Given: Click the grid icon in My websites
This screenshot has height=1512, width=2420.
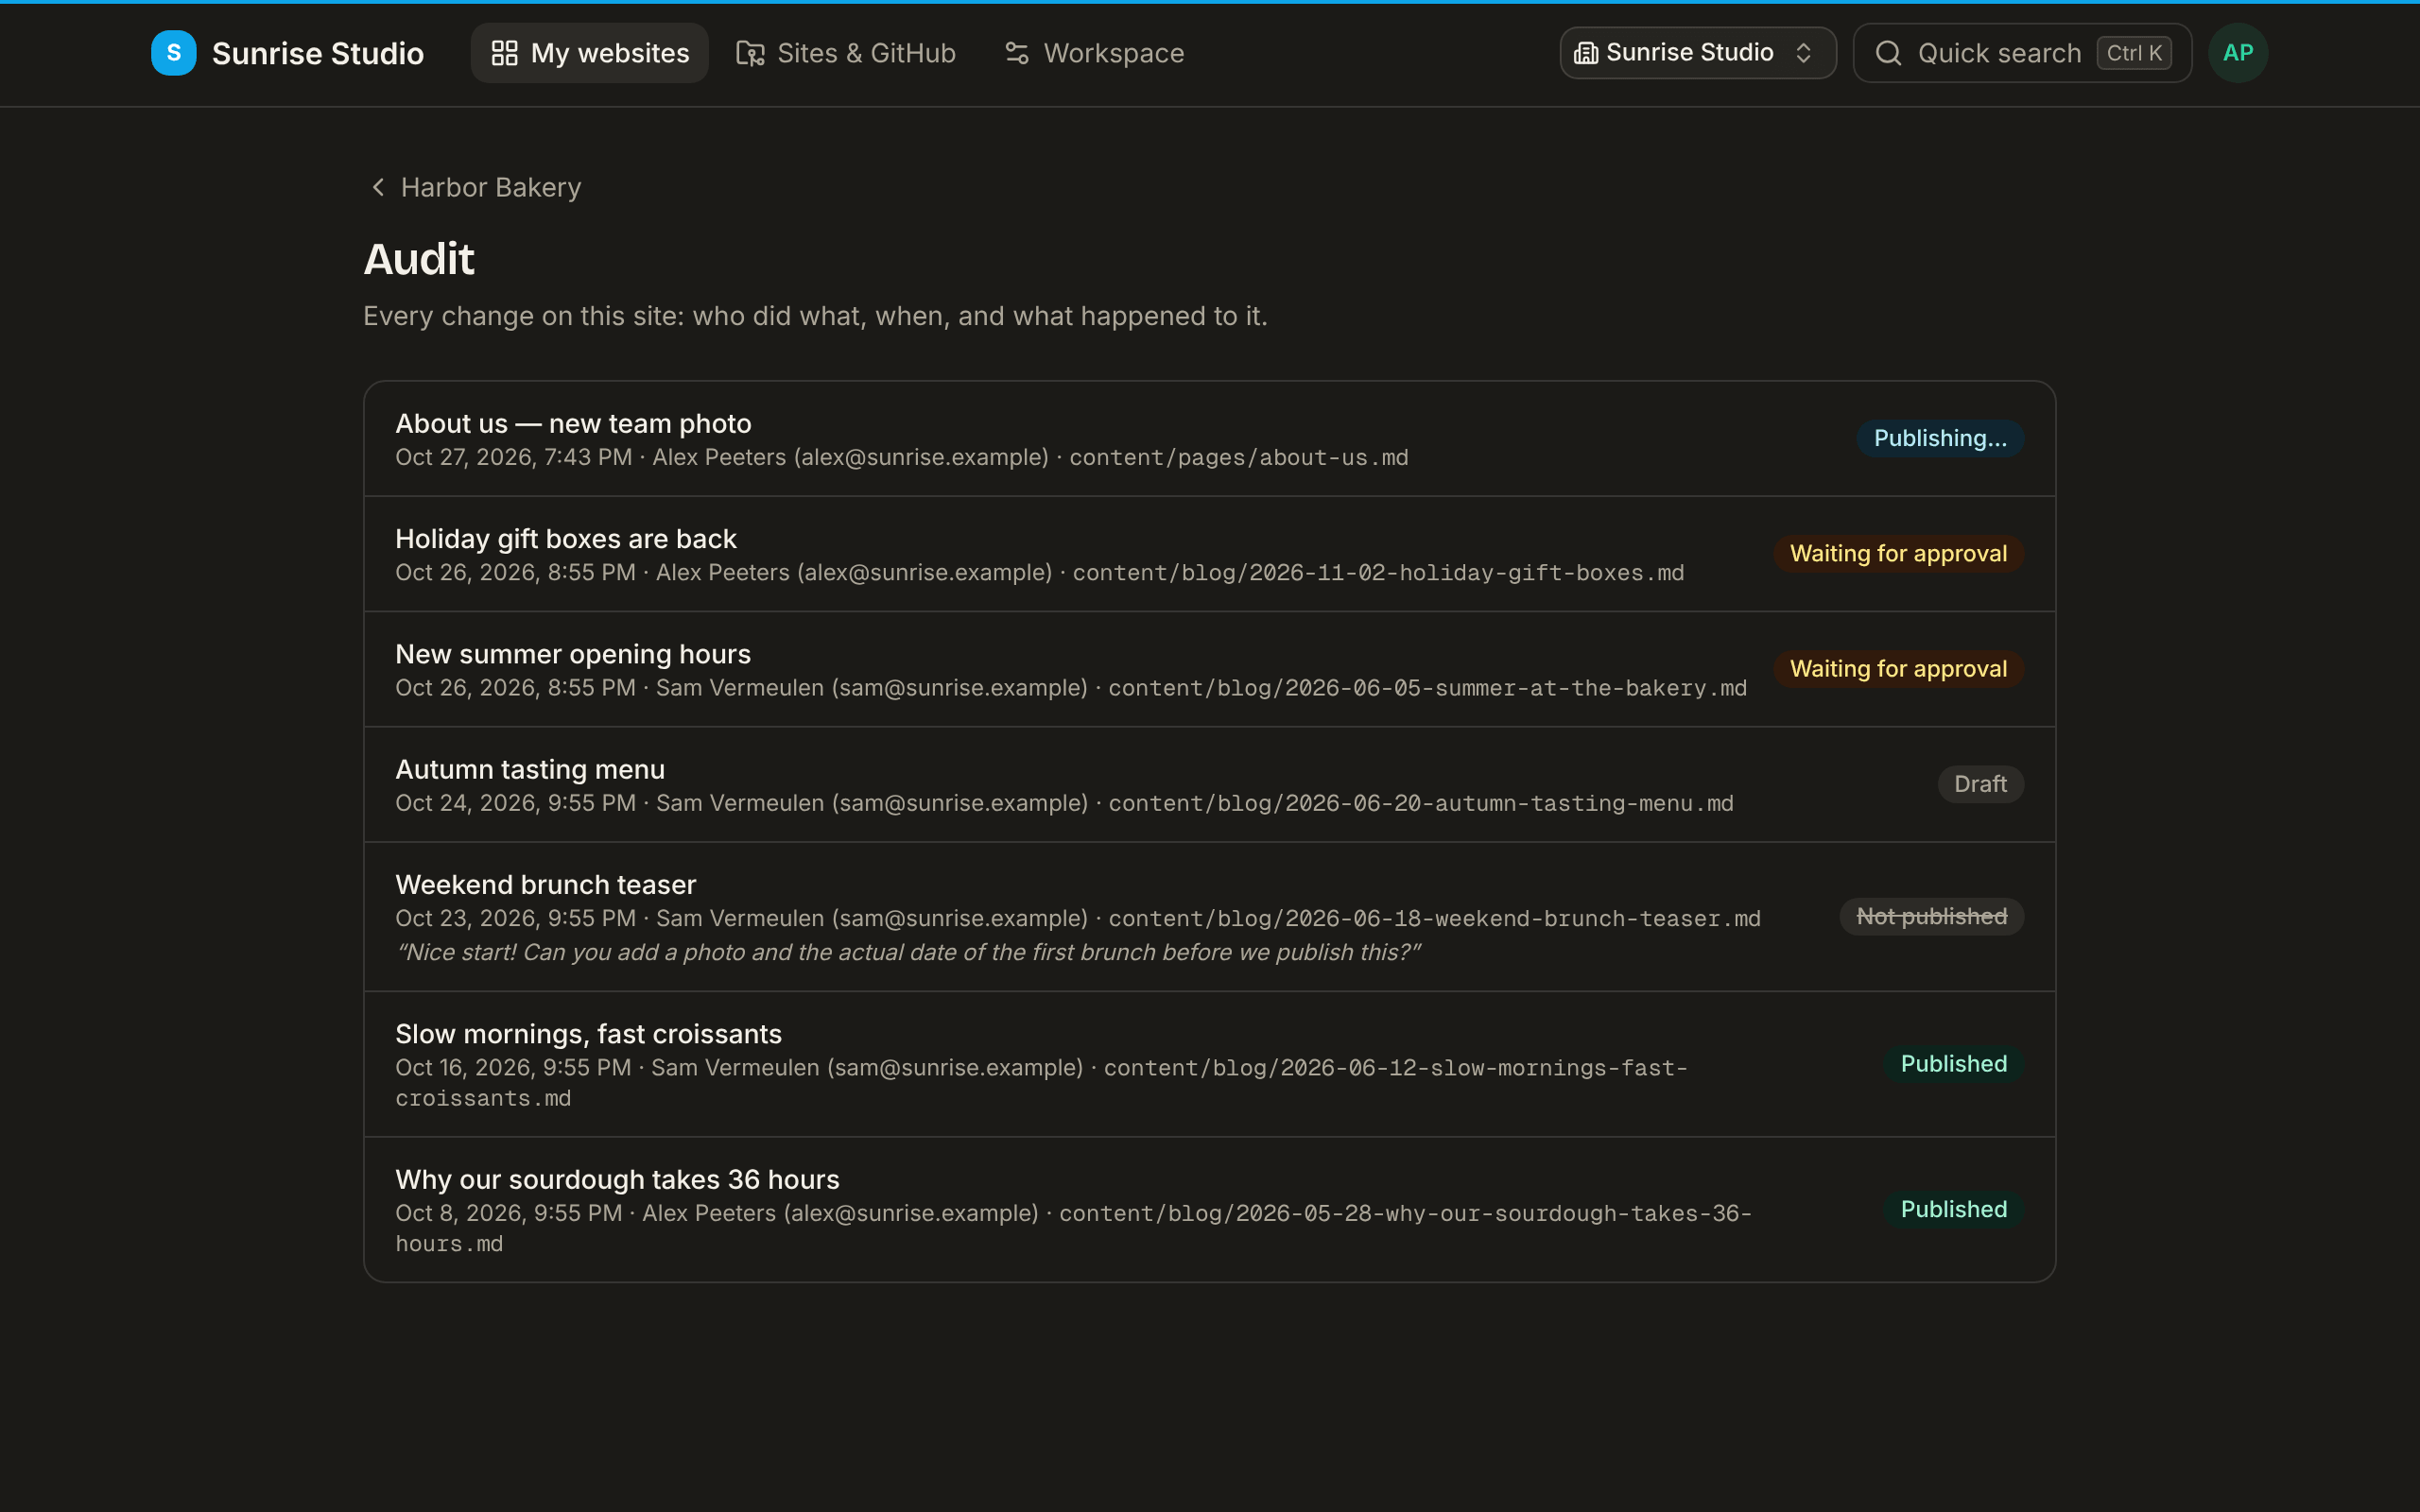Looking at the screenshot, I should coord(504,53).
